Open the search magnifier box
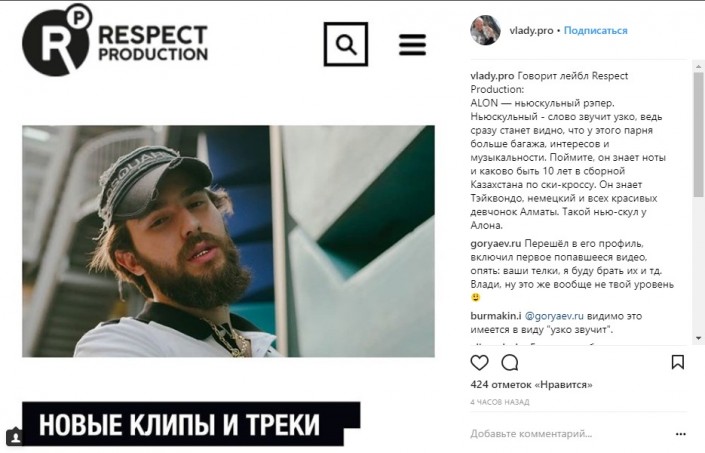Image resolution: width=705 pixels, height=453 pixels. coord(346,44)
